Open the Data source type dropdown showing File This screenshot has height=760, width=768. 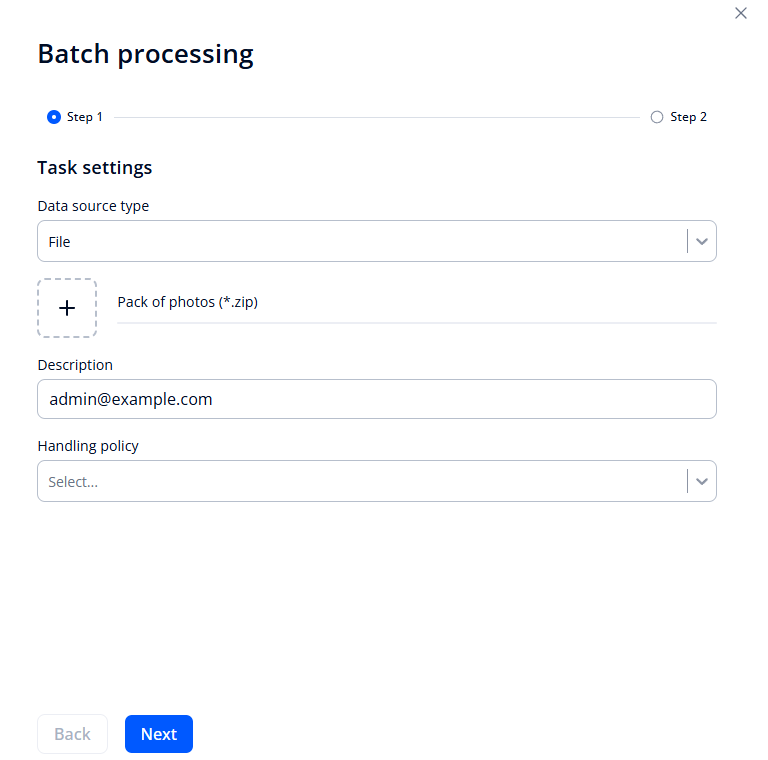[x=360, y=241]
